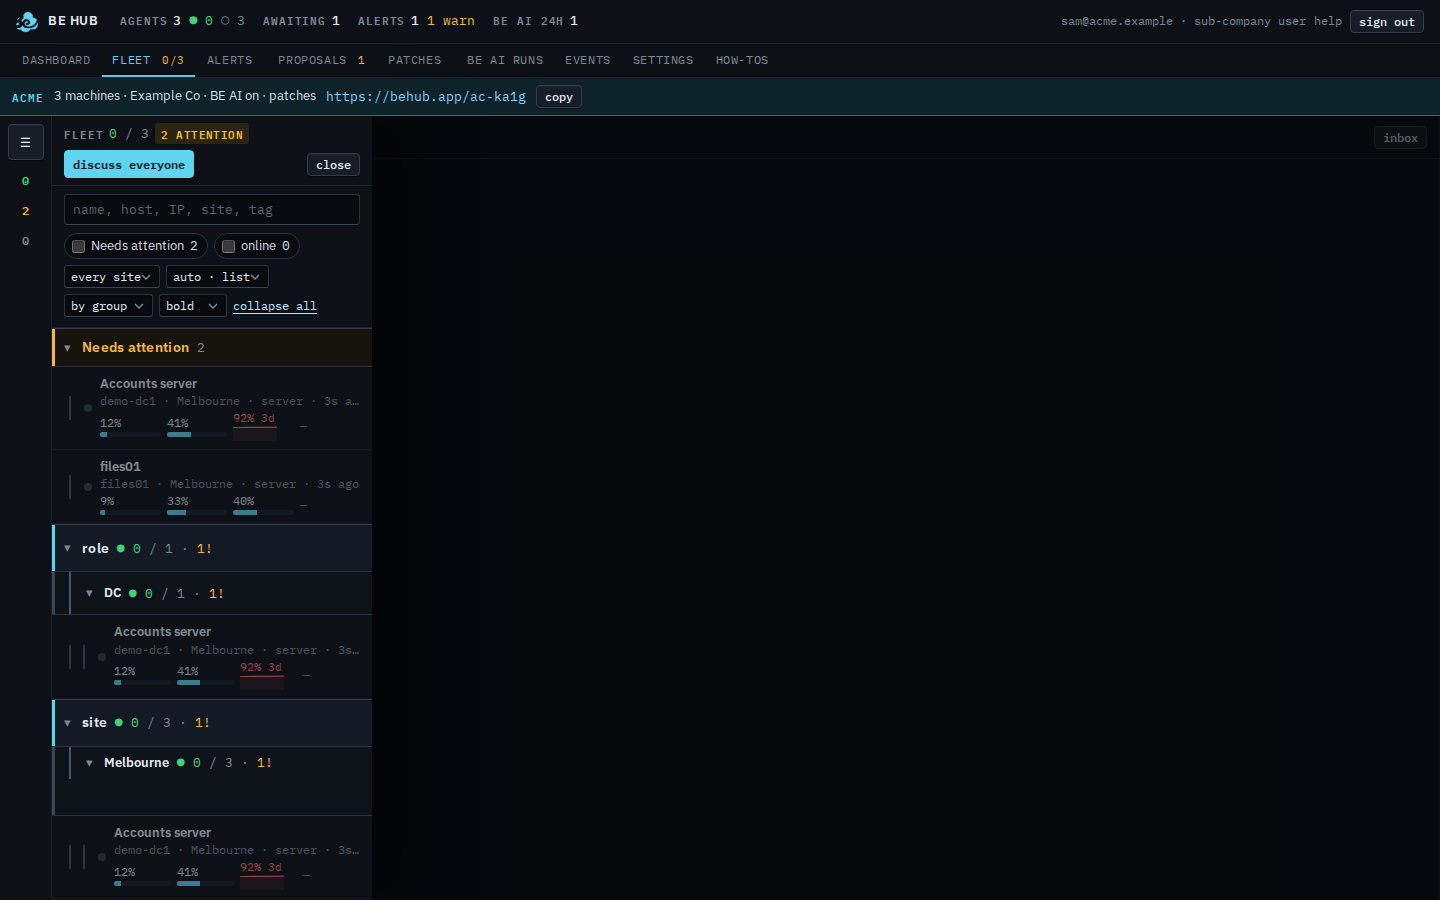This screenshot has height=900, width=1440.
Task: Collapse the Needs attention section
Action: 67,348
